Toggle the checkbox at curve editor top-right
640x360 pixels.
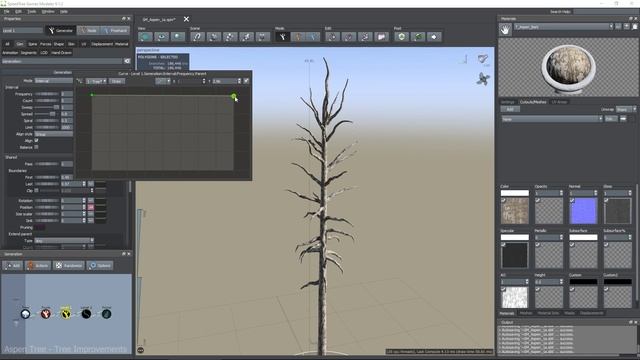pyautogui.click(x=246, y=81)
